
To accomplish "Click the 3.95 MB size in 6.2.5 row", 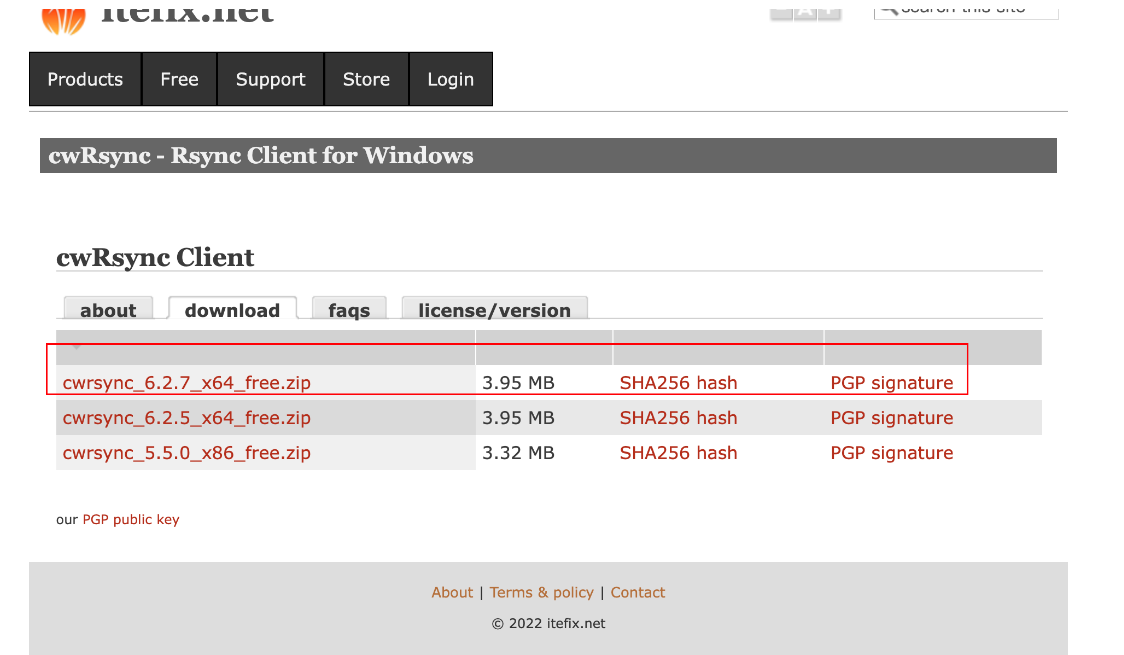I will coord(518,418).
